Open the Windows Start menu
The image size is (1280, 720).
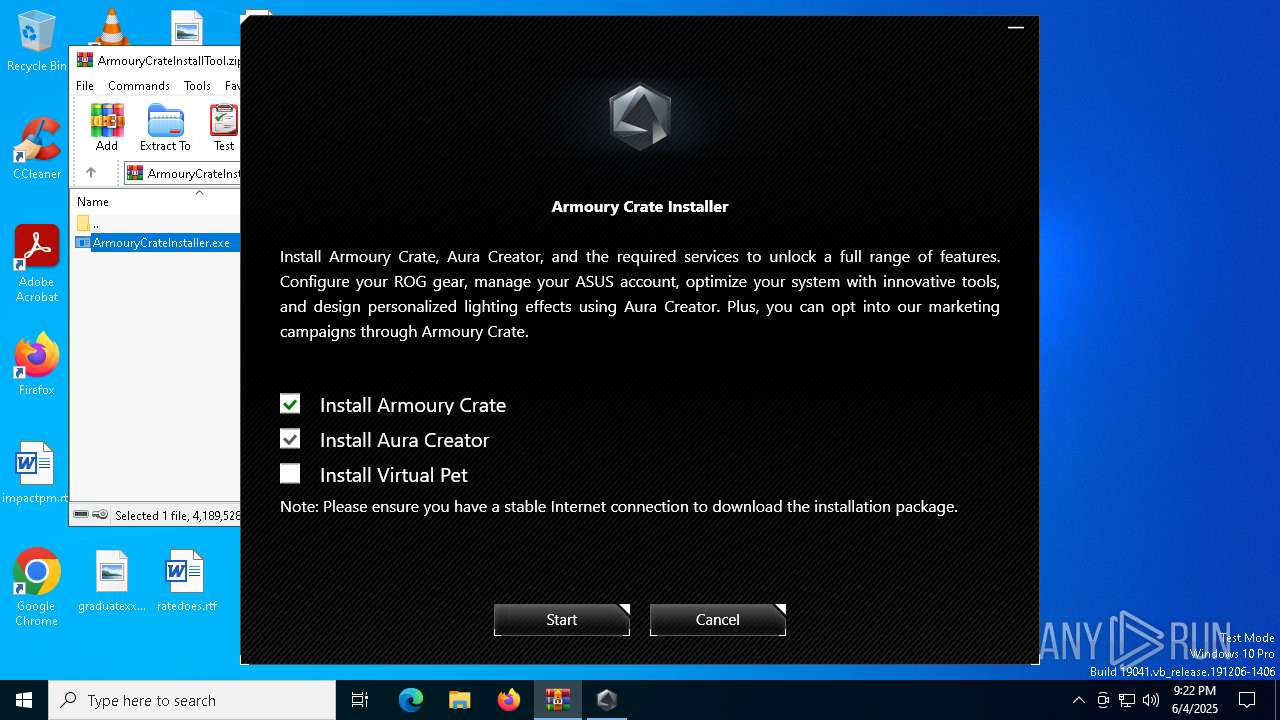point(24,700)
